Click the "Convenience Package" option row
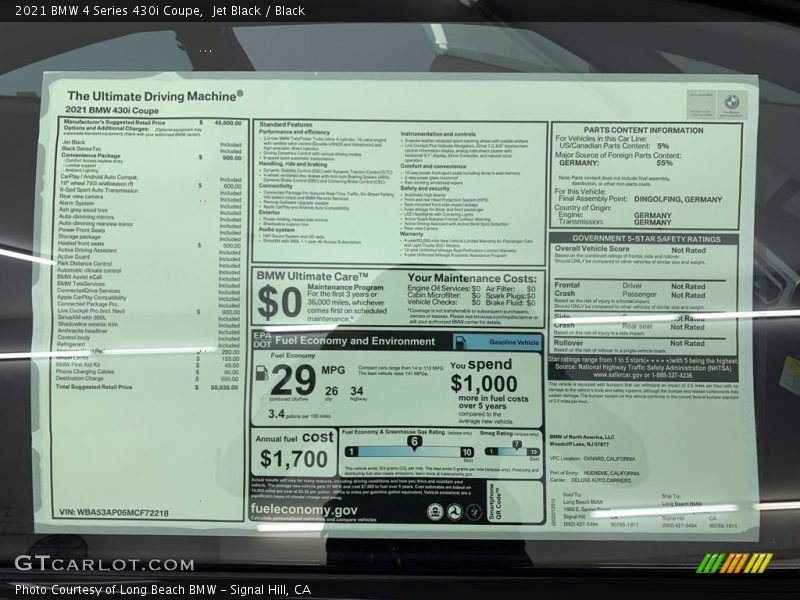Screen dimensions: 800x600 pos(152,156)
